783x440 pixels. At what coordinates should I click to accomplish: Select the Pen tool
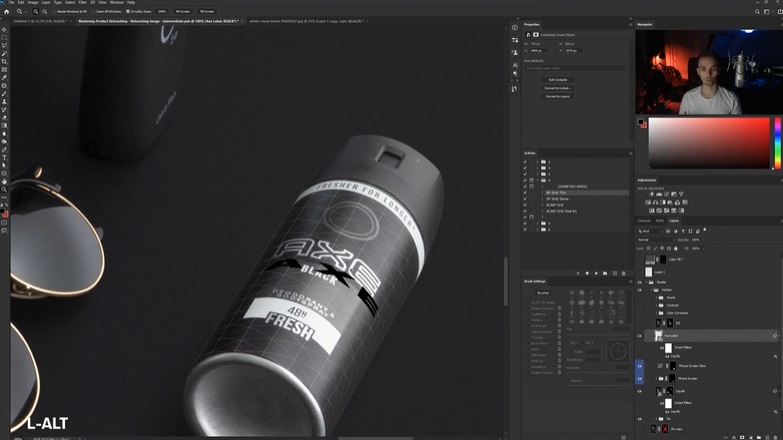pyautogui.click(x=4, y=149)
